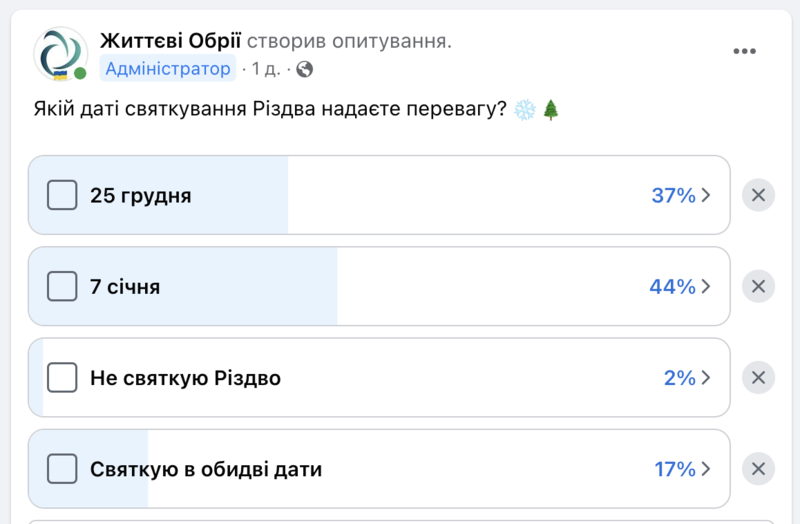This screenshot has width=800, height=524.
Task: Check the 'Не святкую Різдво' checkbox
Action: pyautogui.click(x=62, y=378)
